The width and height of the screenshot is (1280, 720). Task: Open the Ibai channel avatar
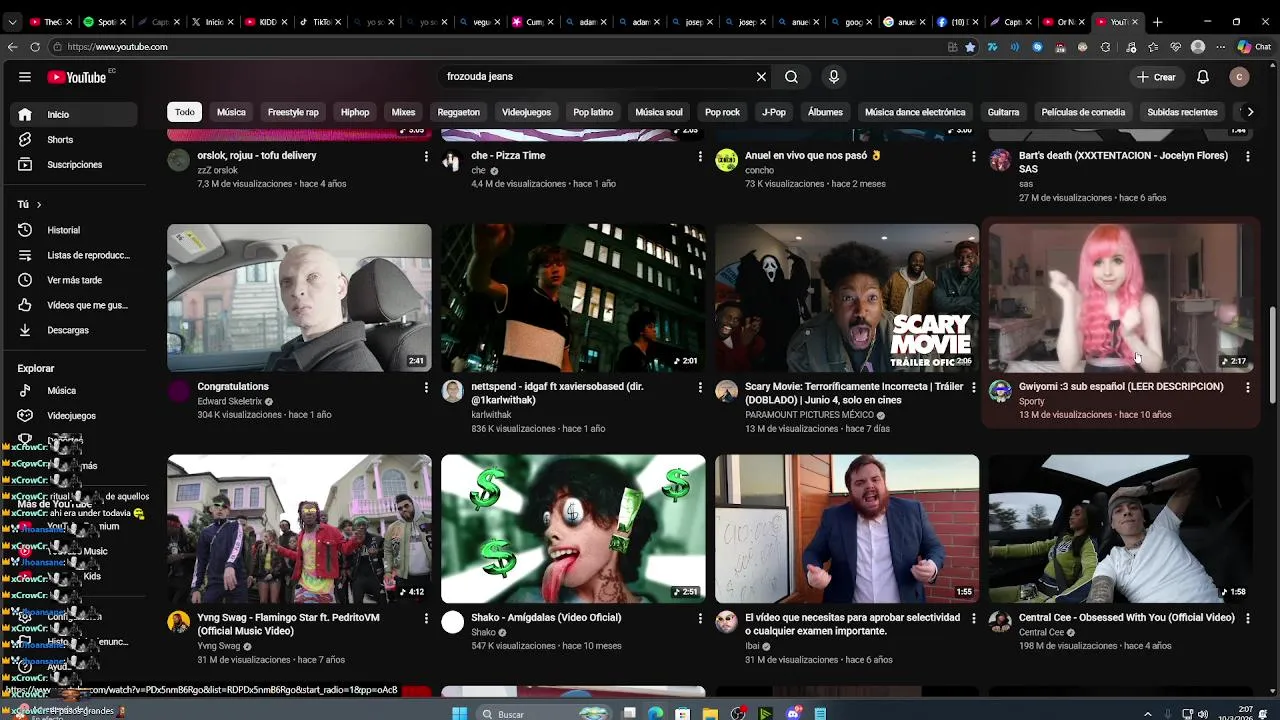(x=727, y=622)
